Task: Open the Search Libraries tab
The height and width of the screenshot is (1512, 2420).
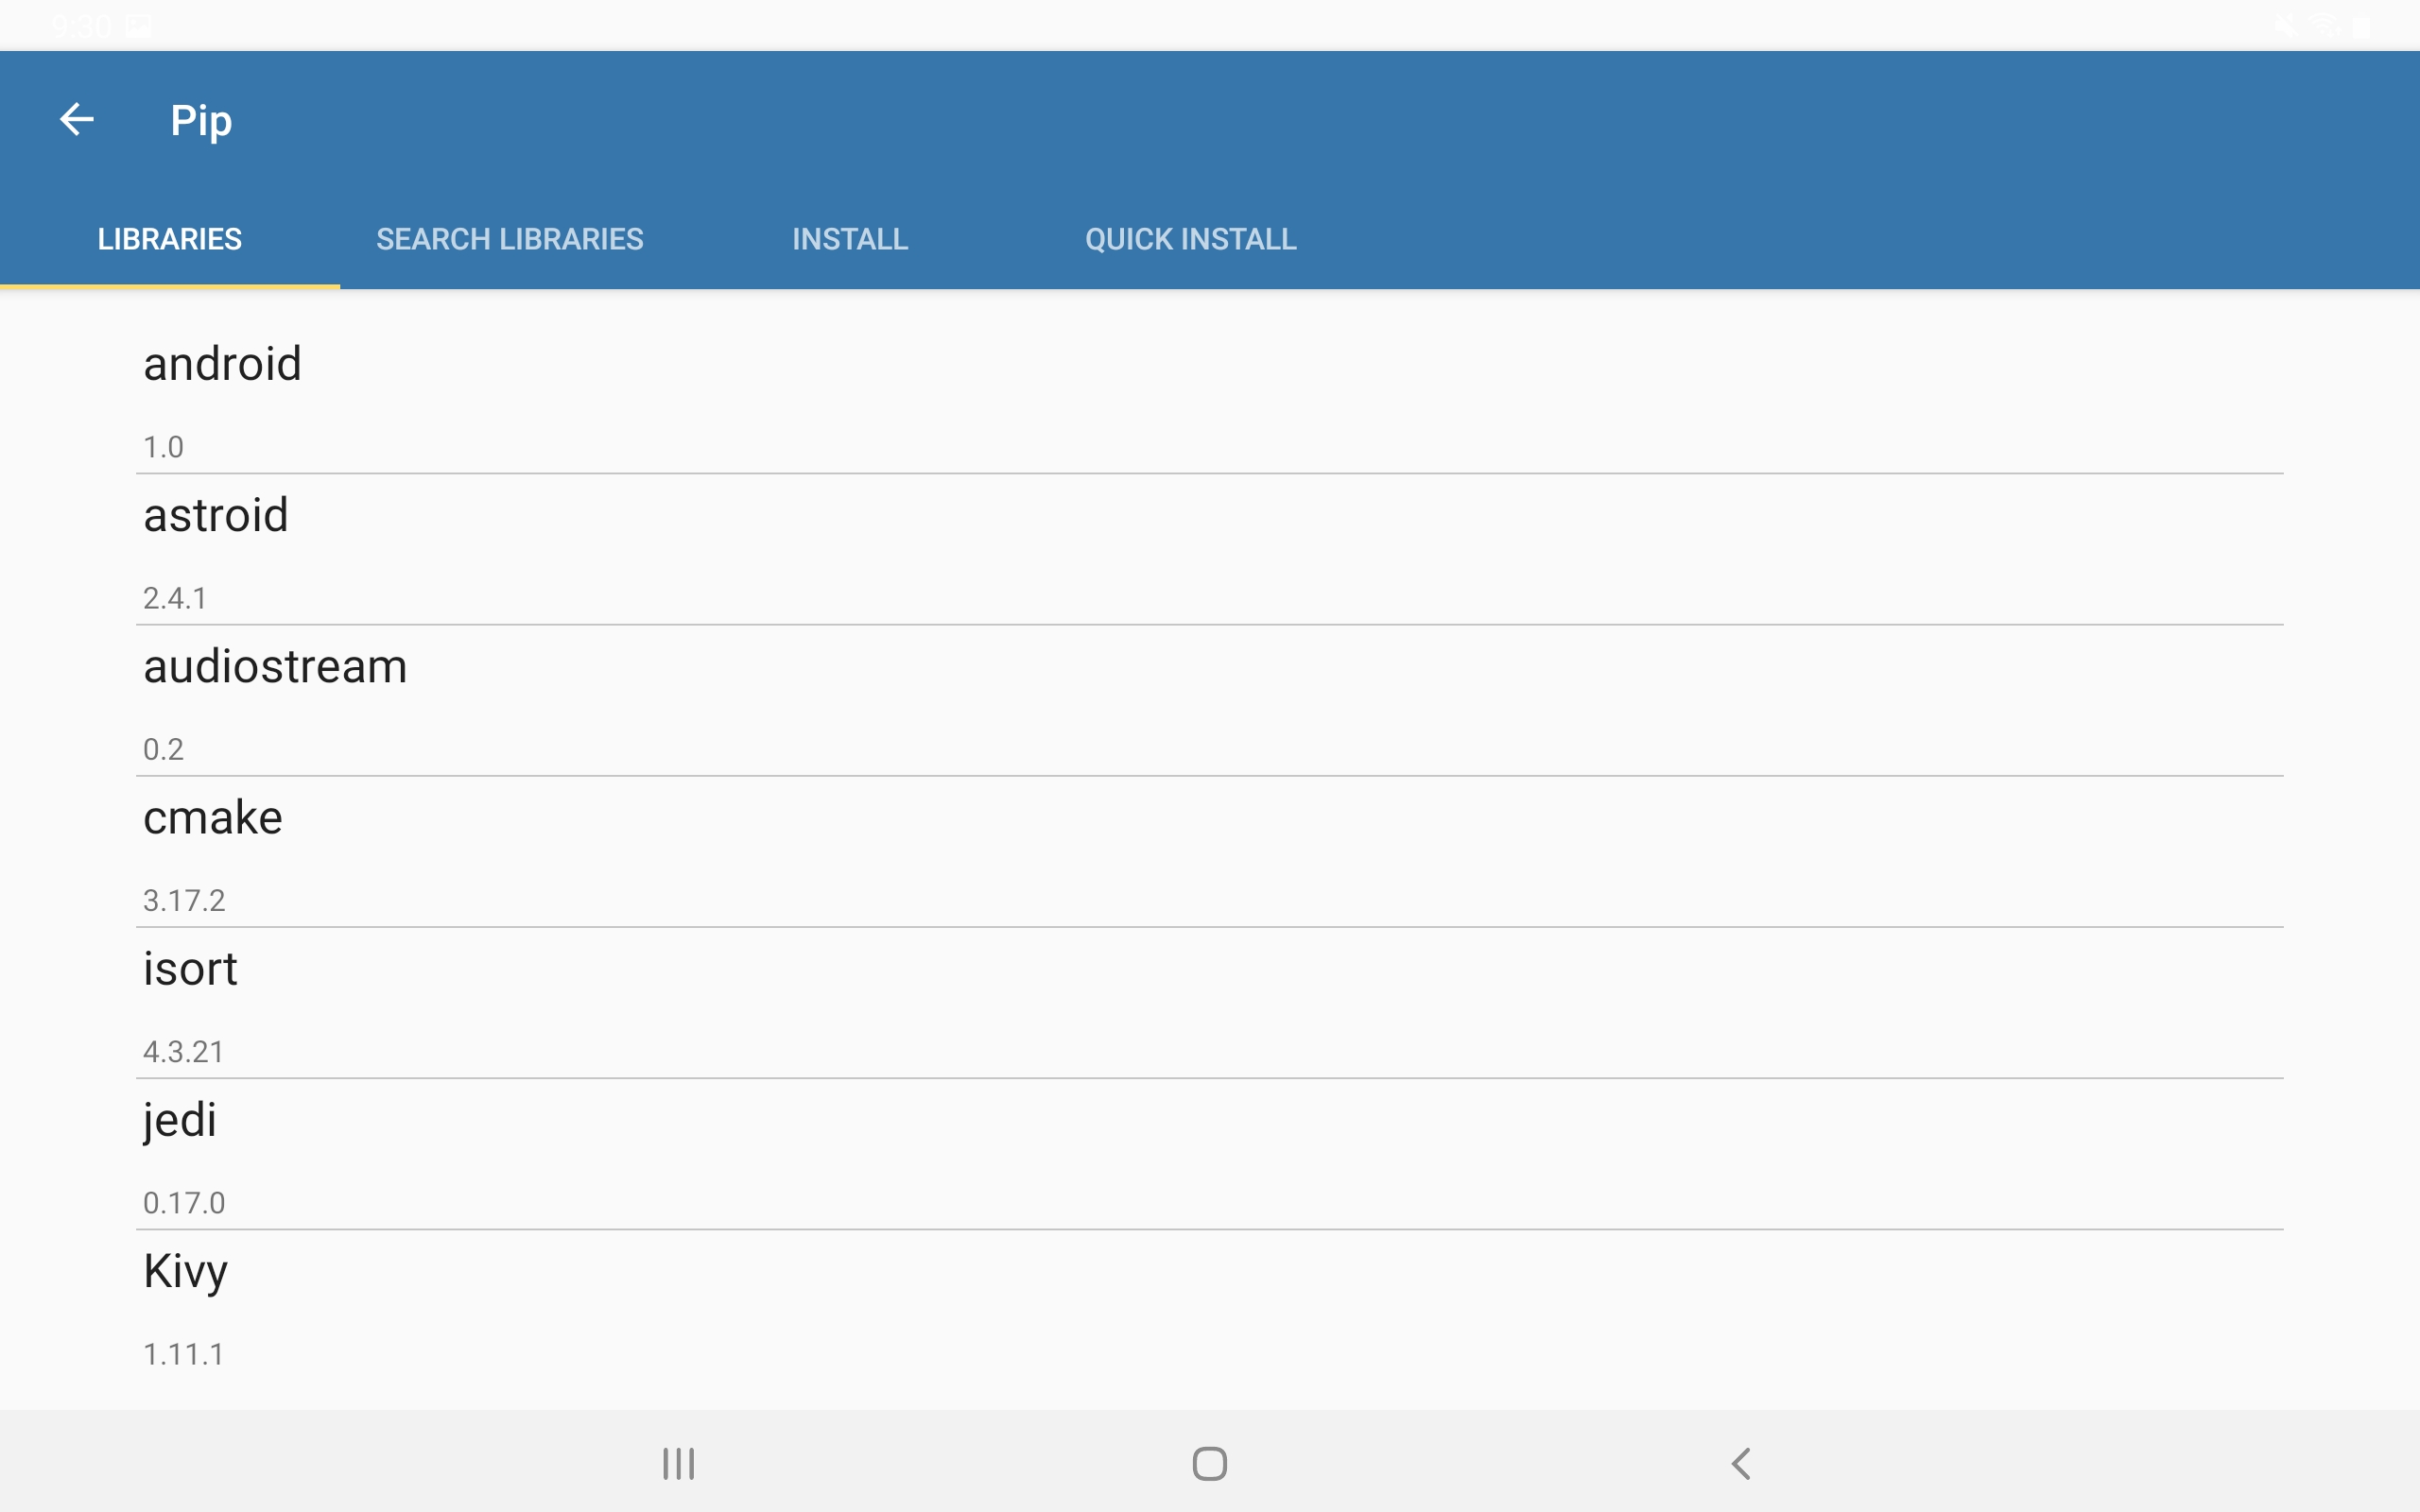Action: pyautogui.click(x=509, y=239)
